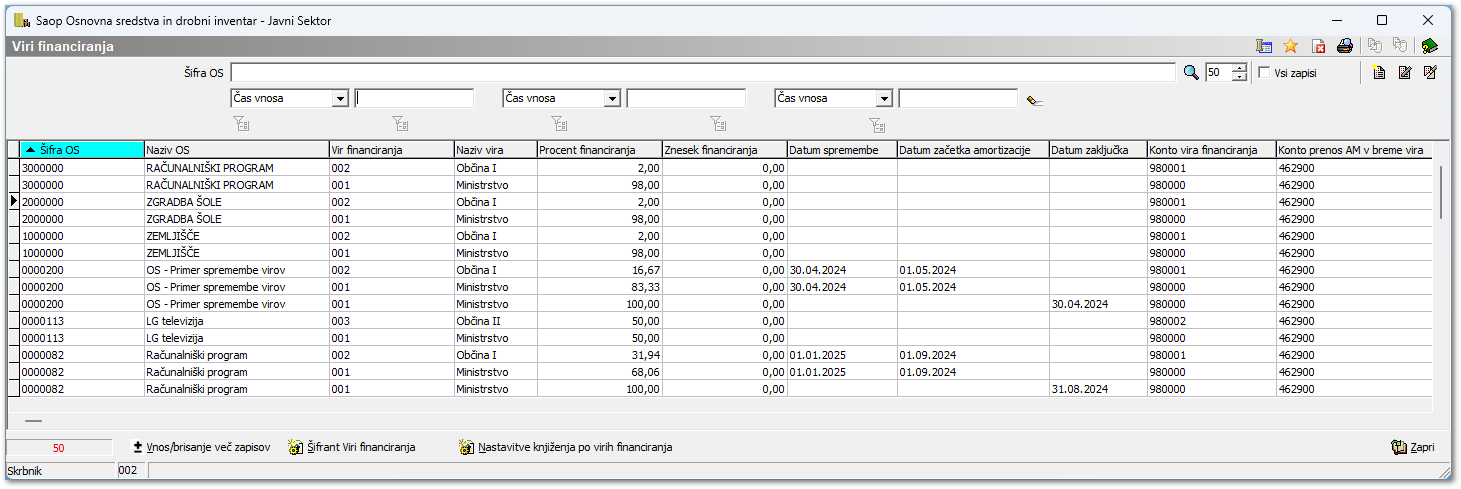Click the date cell 31.08.2024

click(x=1098, y=388)
